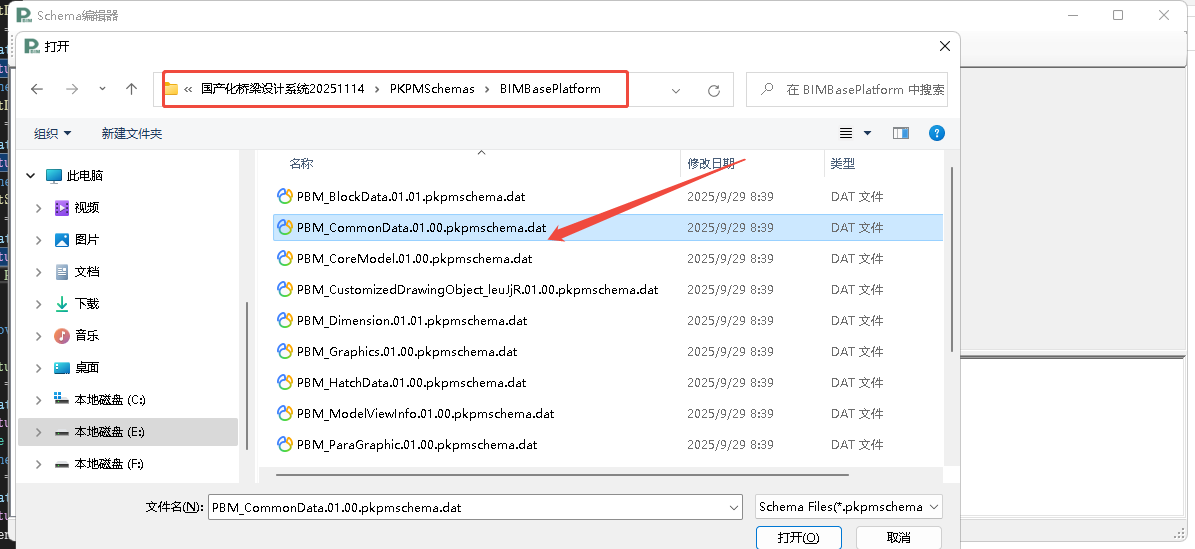Expand the 本地磁盘 (E:) node

click(39, 432)
